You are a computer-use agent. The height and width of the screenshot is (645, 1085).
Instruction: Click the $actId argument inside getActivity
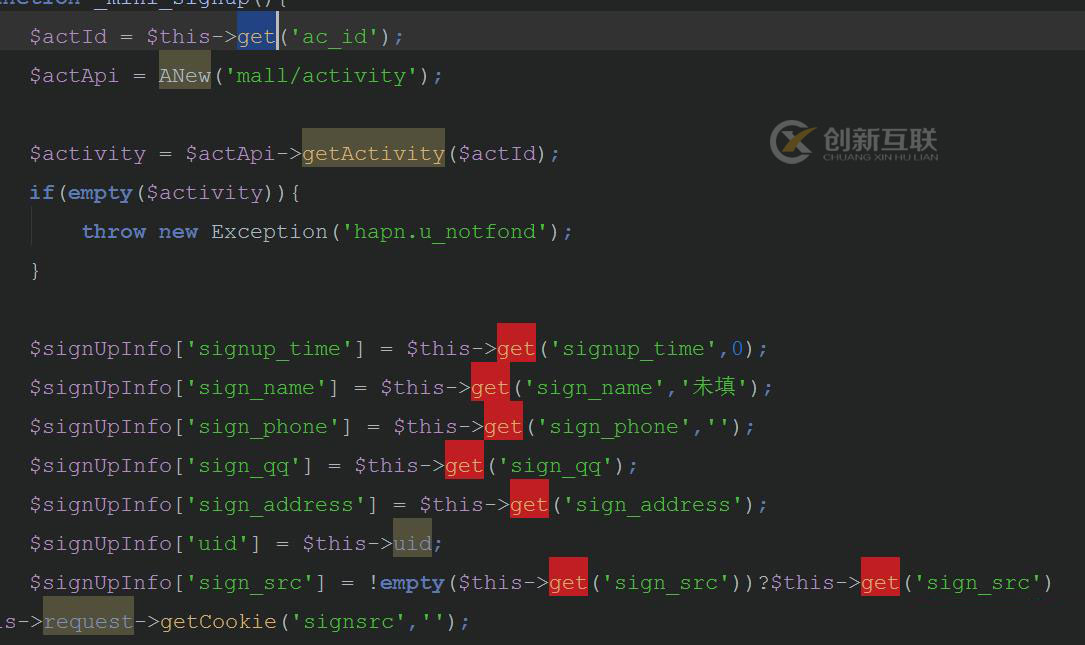(498, 153)
